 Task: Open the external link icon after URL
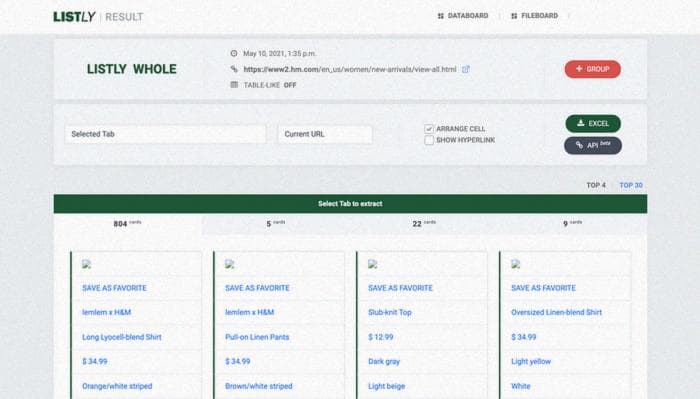tap(466, 69)
